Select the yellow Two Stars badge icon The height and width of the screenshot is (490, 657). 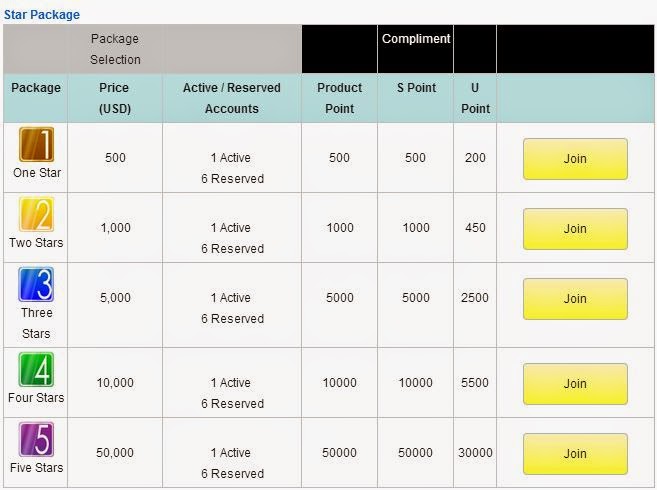tap(36, 214)
